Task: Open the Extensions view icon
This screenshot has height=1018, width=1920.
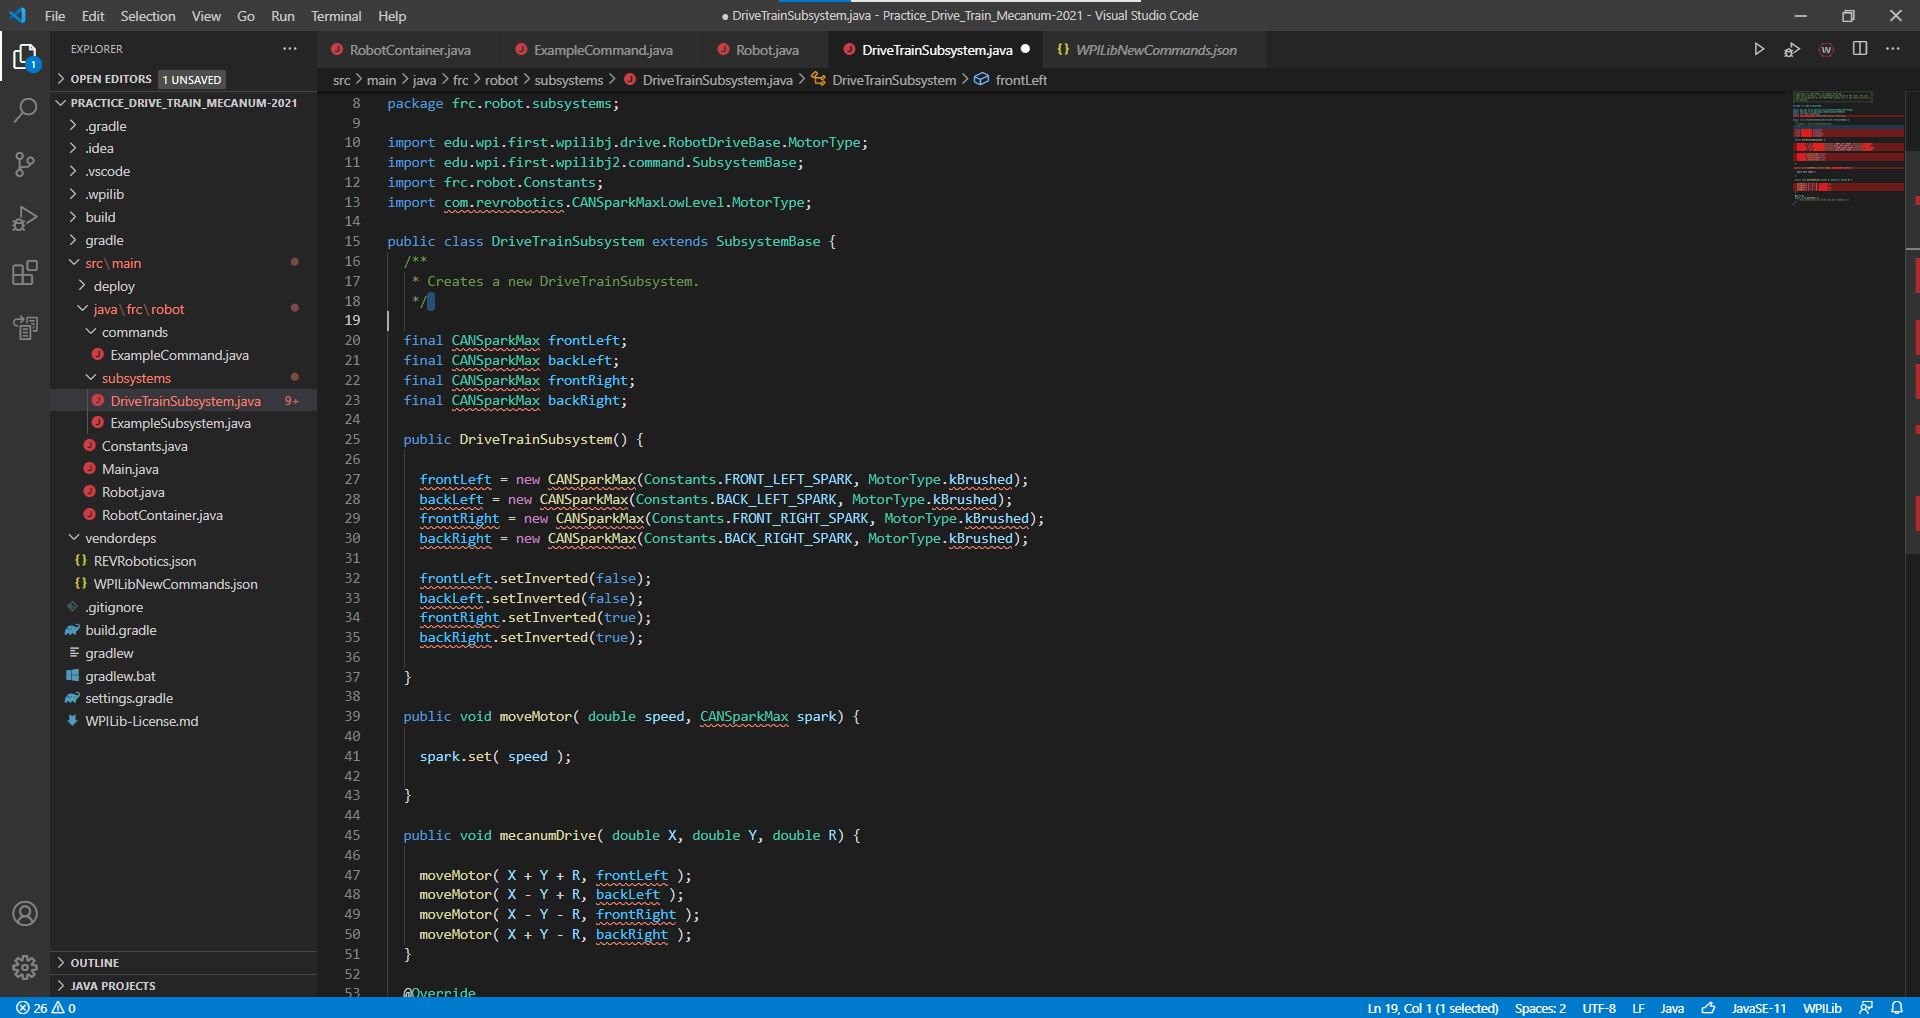Action: pos(25,272)
